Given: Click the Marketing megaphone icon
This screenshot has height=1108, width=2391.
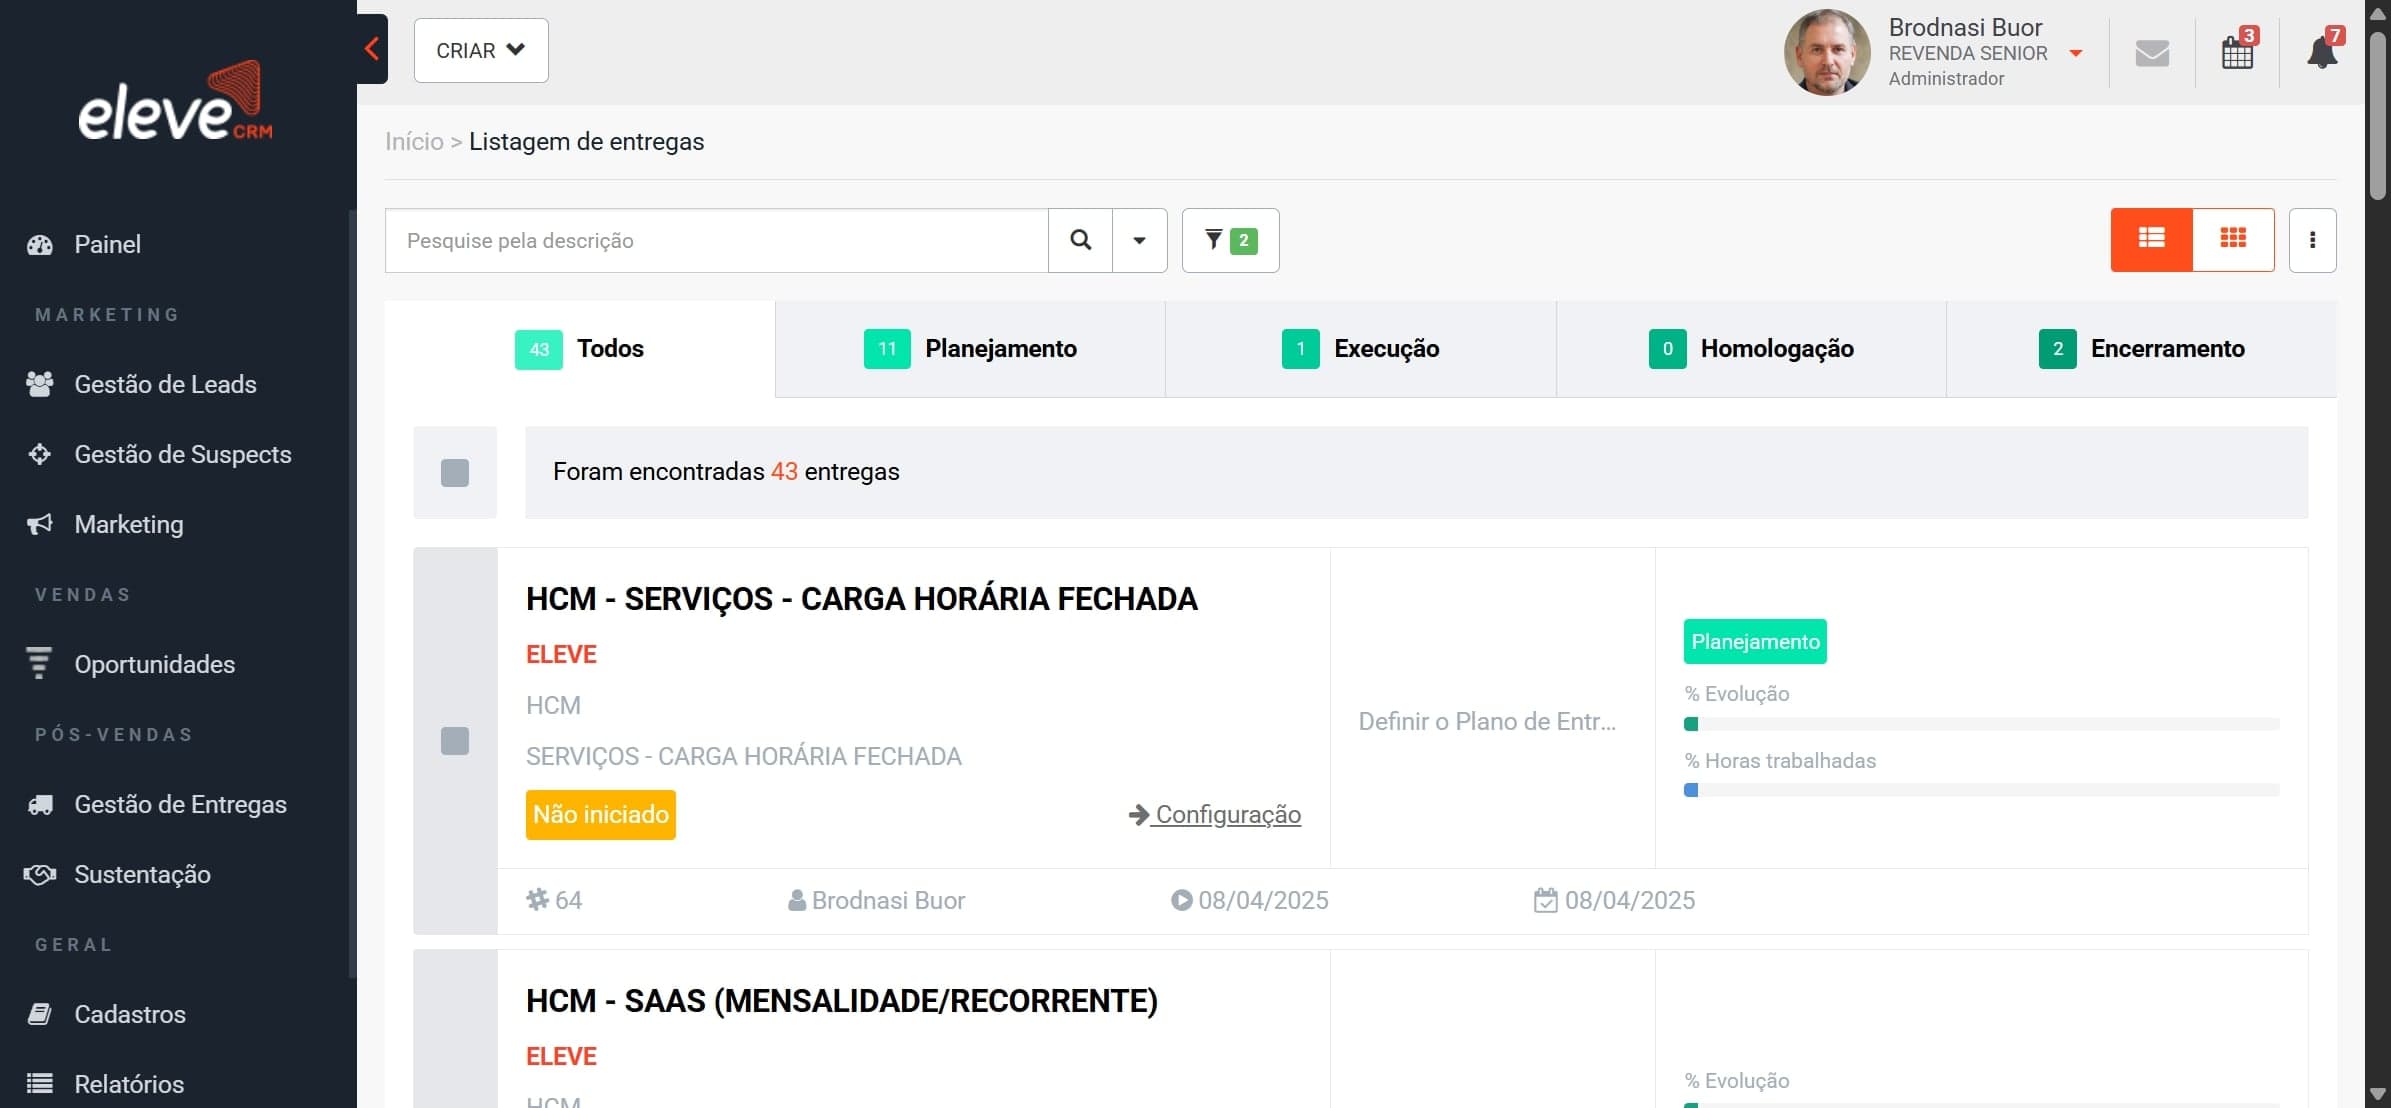Looking at the screenshot, I should [x=40, y=524].
